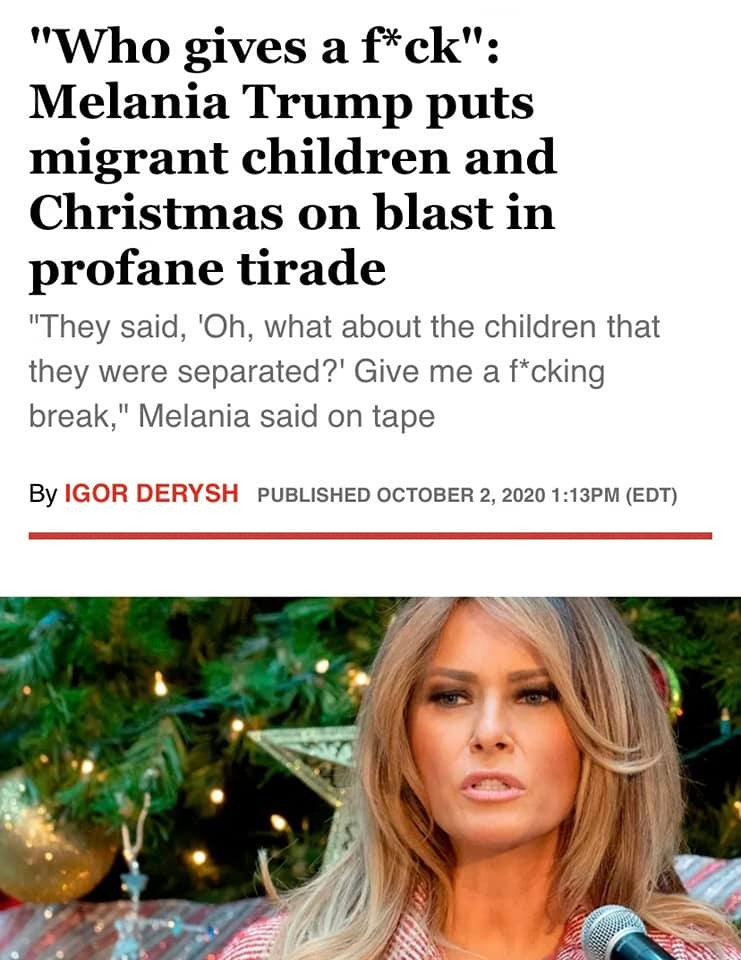
Task: Select "Melania Trump puts" headline line
Action: coord(282,103)
